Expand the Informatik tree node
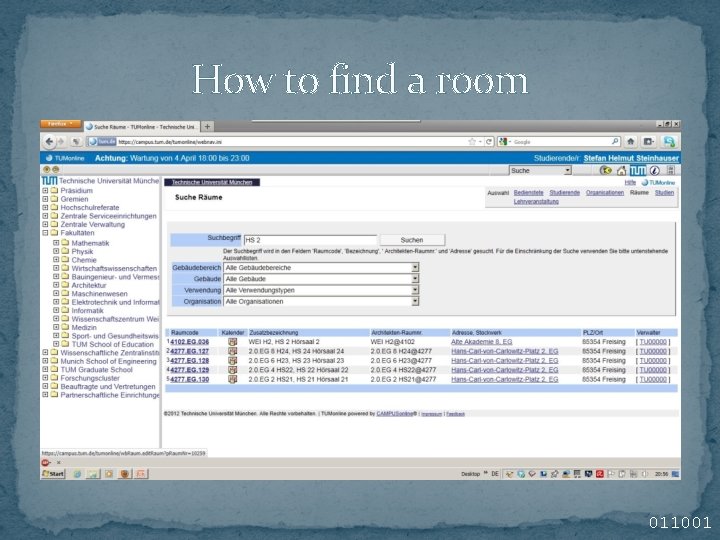 click(x=56, y=310)
